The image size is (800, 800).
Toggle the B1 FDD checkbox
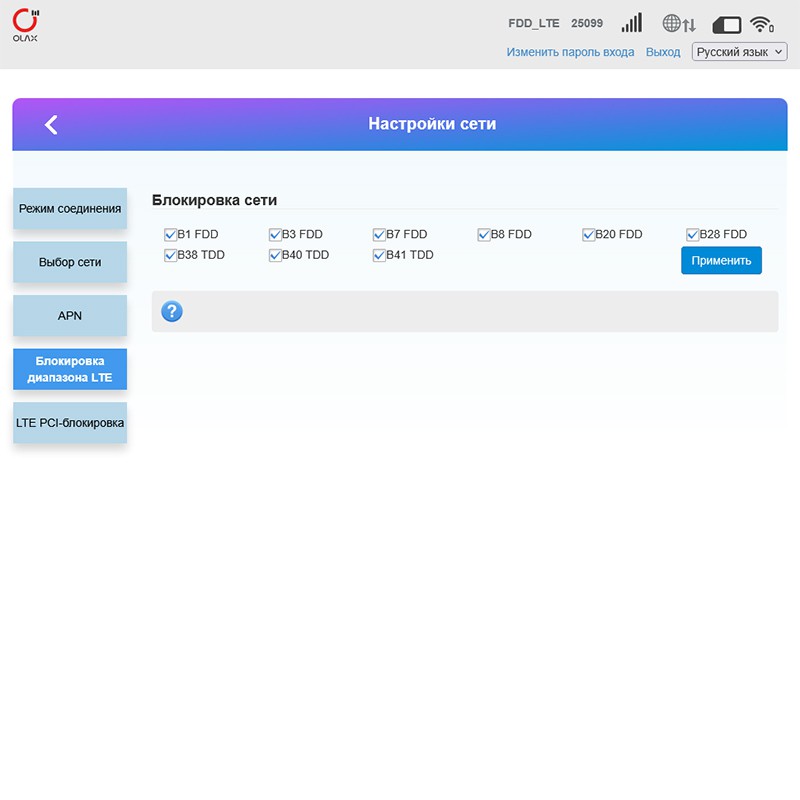(x=170, y=235)
